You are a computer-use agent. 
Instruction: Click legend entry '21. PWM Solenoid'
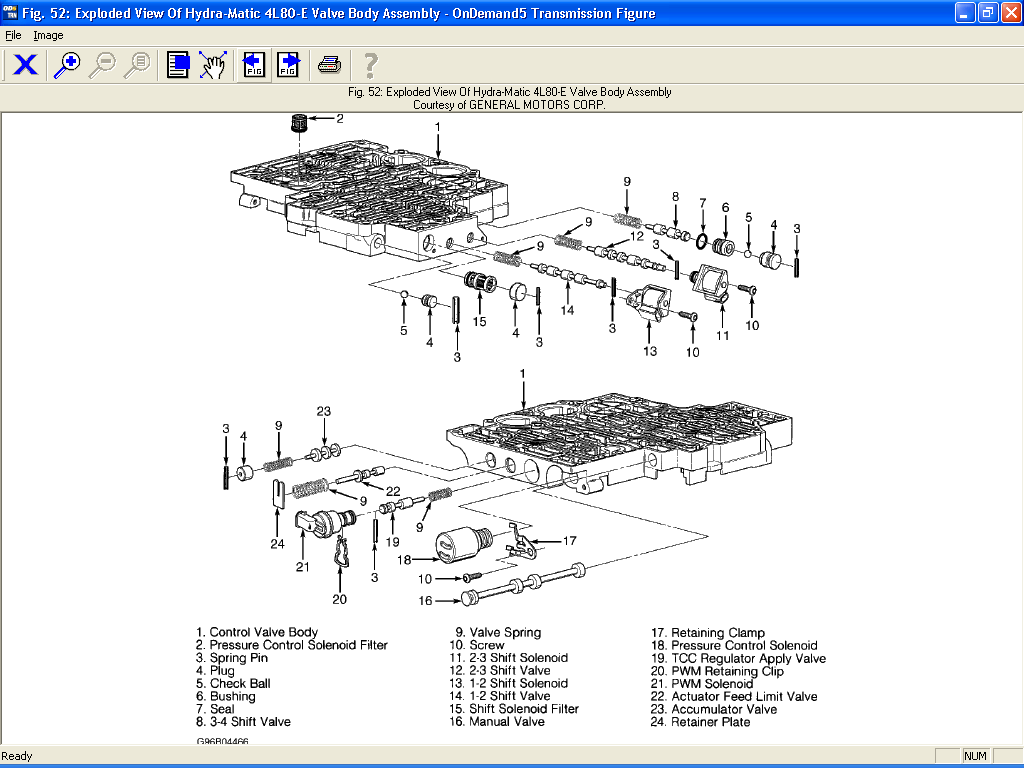(x=702, y=684)
